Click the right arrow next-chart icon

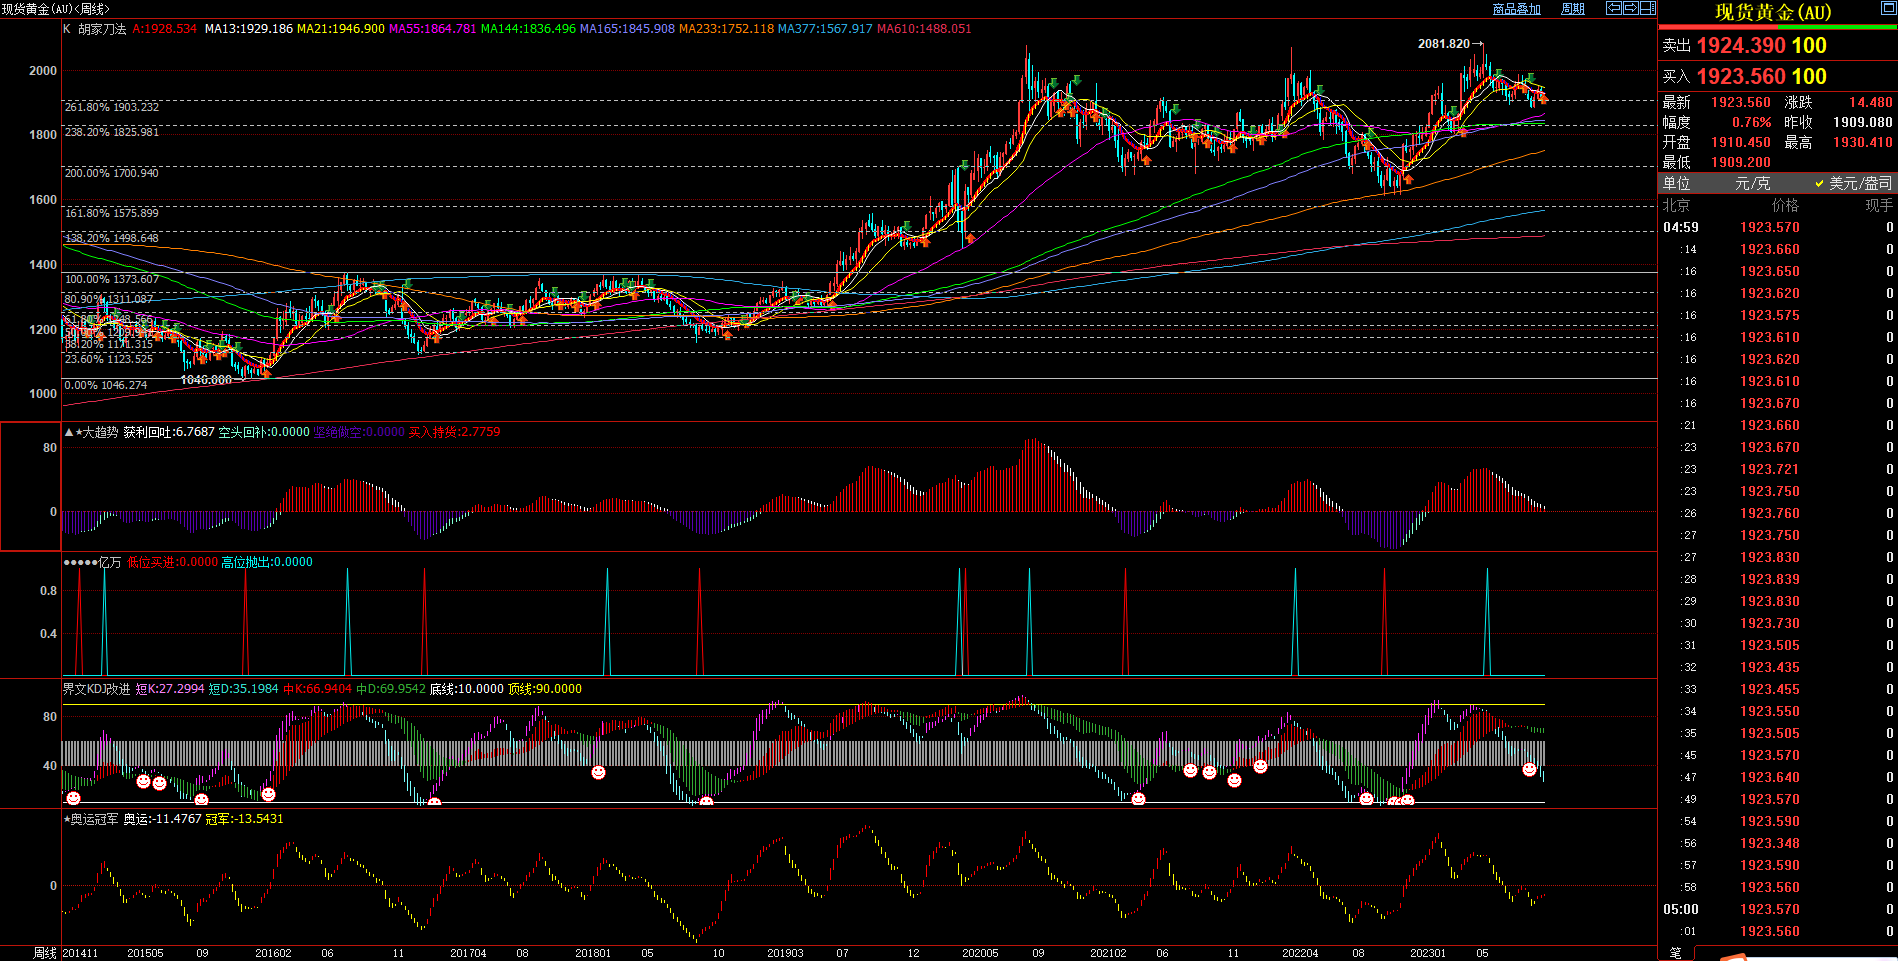pyautogui.click(x=1630, y=8)
